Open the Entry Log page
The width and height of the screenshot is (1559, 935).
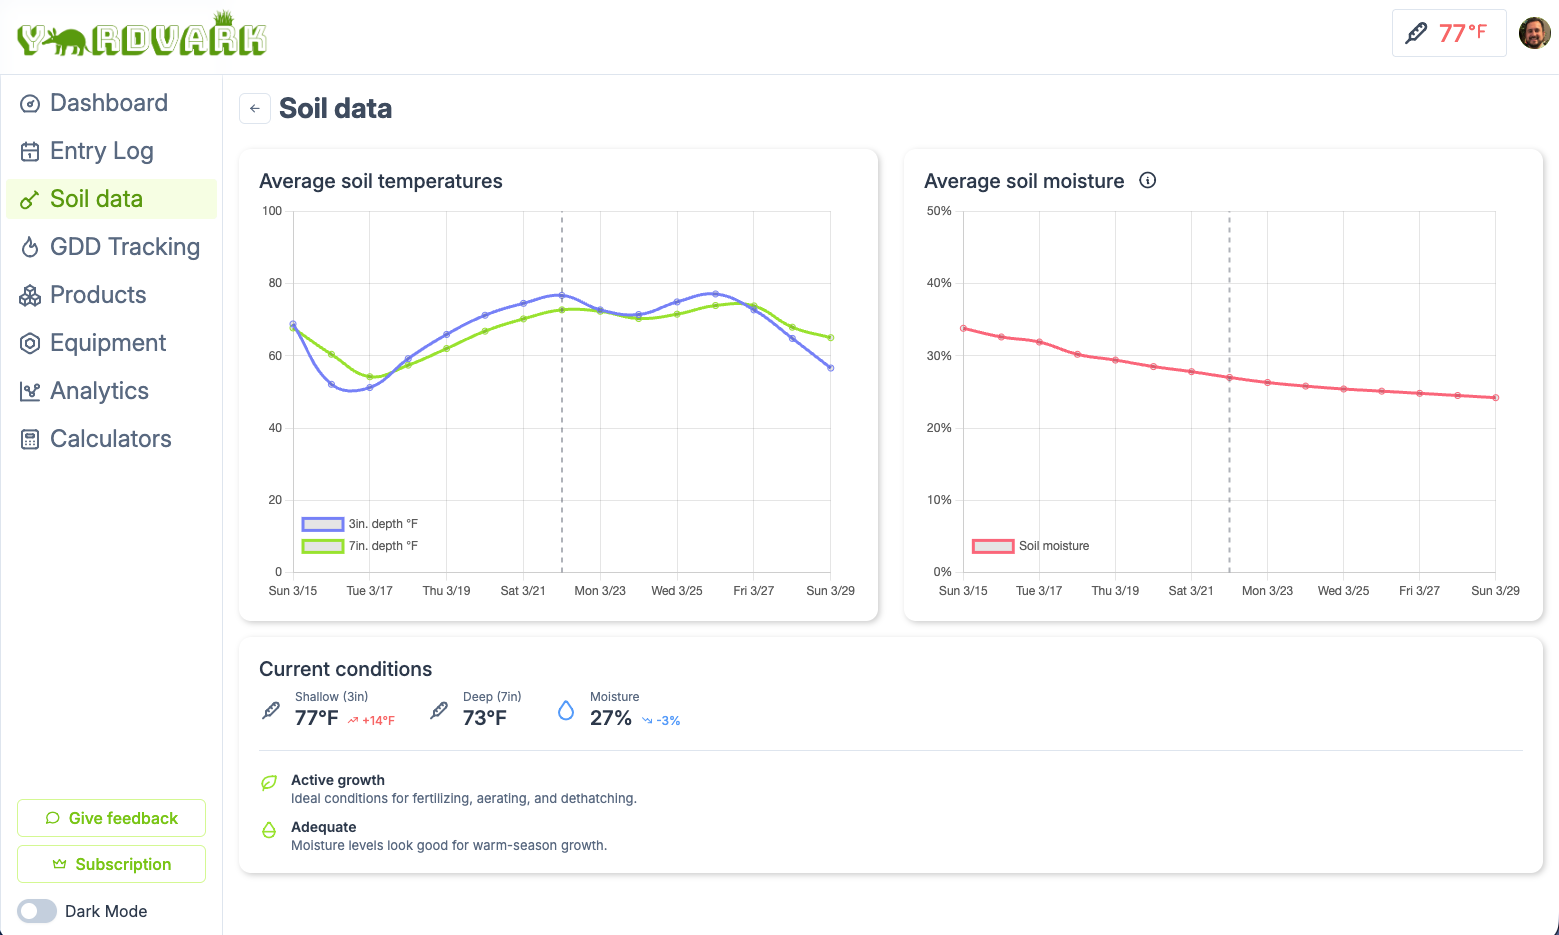[x=101, y=151]
